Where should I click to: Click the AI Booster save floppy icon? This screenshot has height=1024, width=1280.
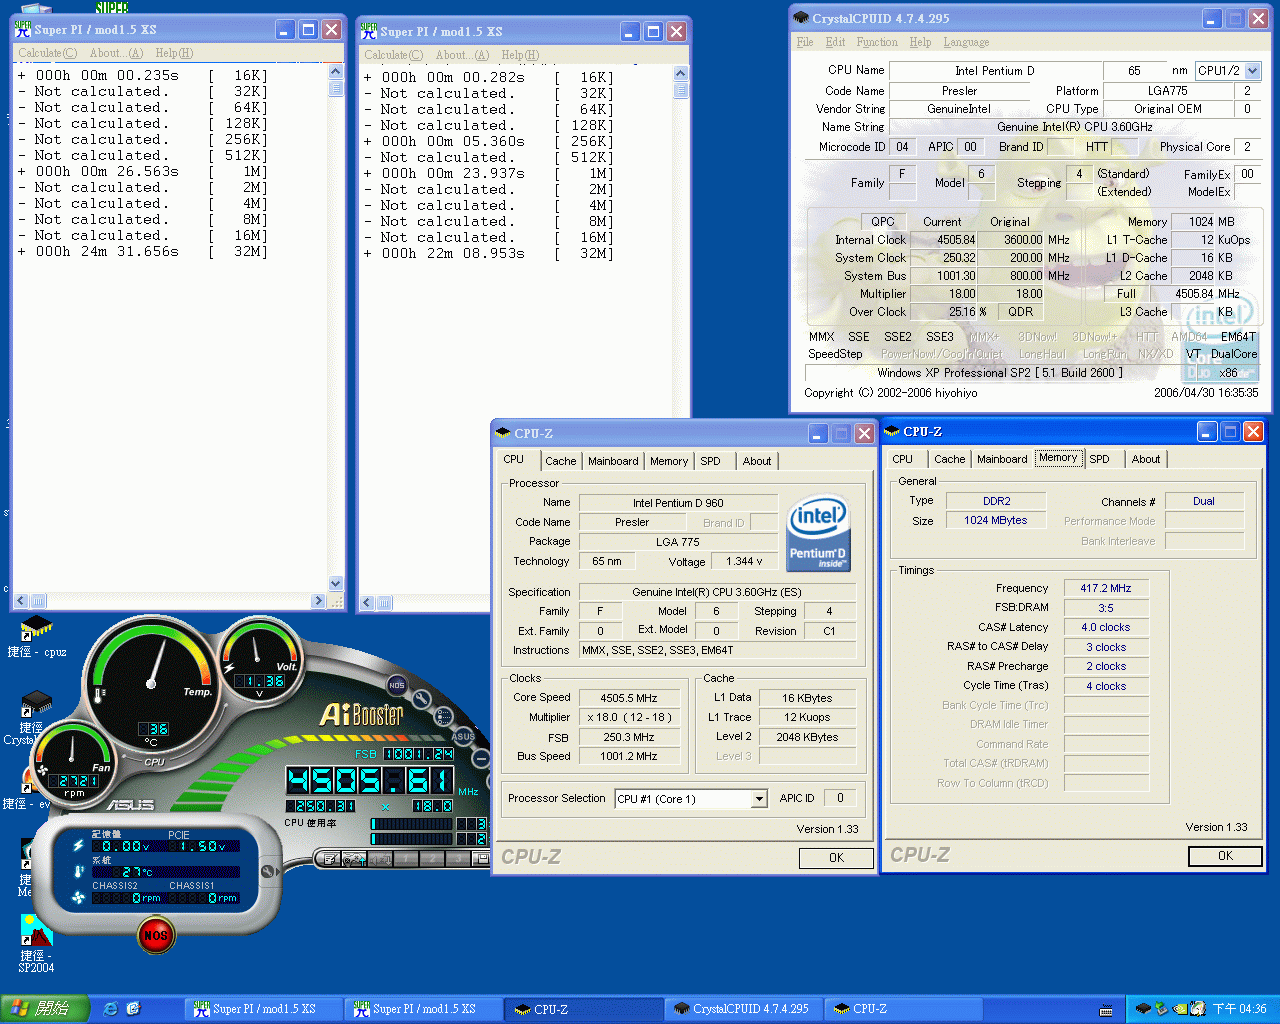[x=482, y=859]
